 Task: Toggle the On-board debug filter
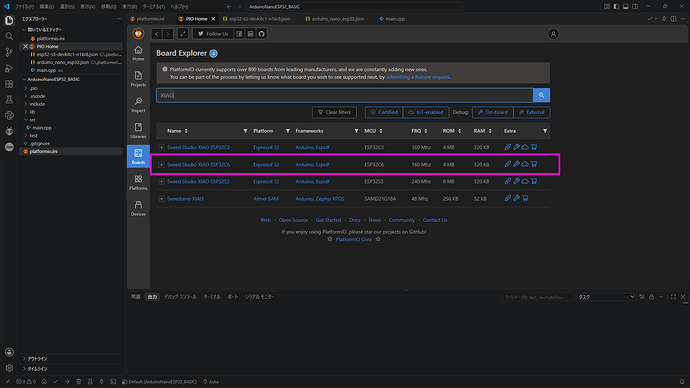pyautogui.click(x=493, y=112)
